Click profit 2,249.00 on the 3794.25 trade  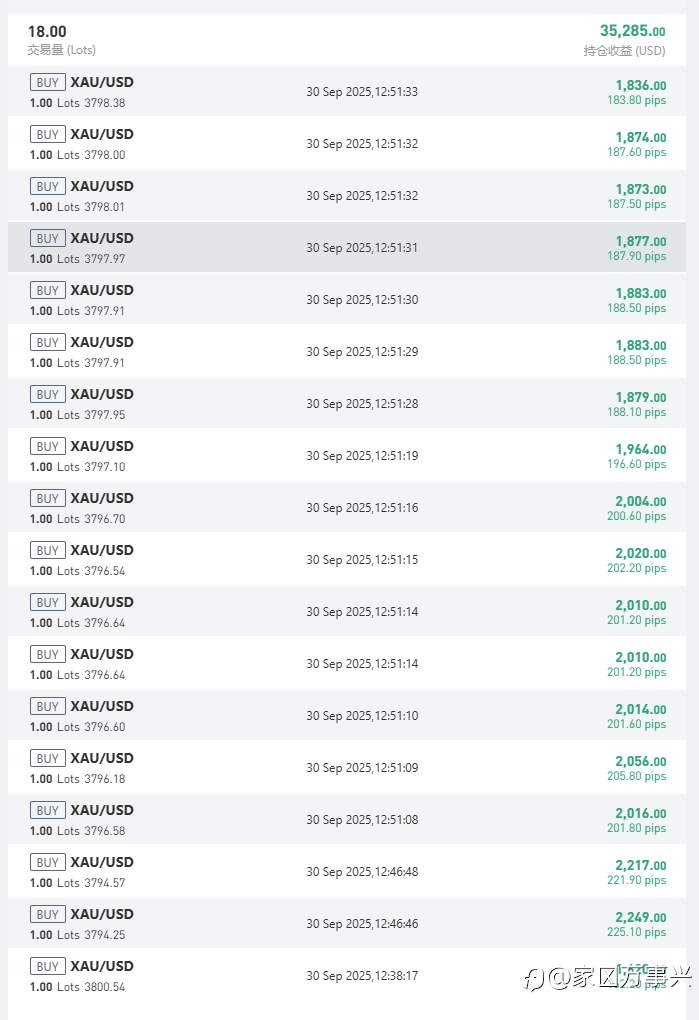(x=640, y=917)
